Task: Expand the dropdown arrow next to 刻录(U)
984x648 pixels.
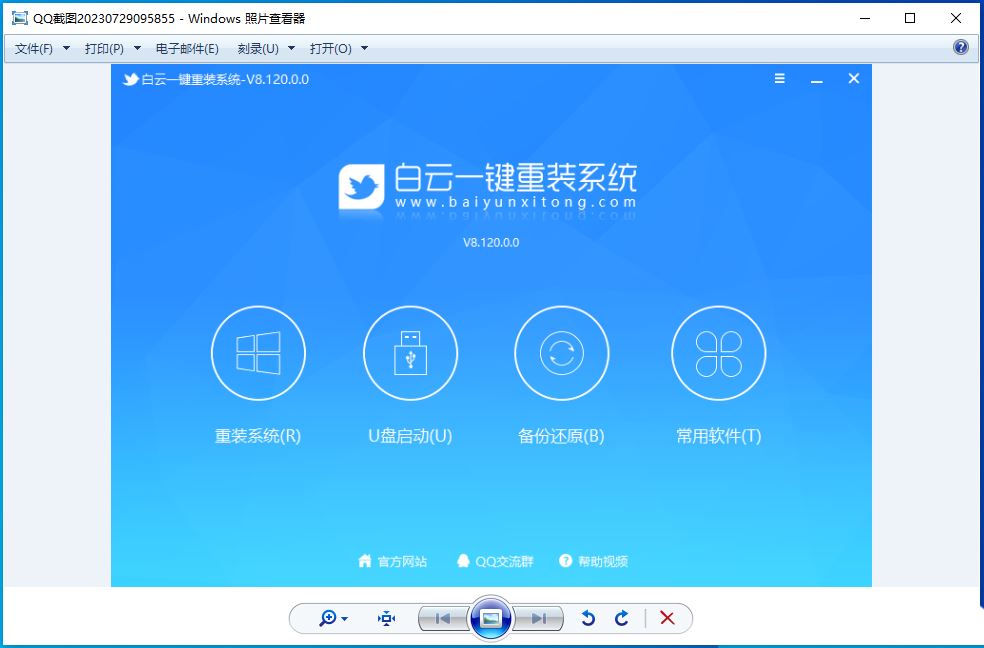Action: point(291,48)
